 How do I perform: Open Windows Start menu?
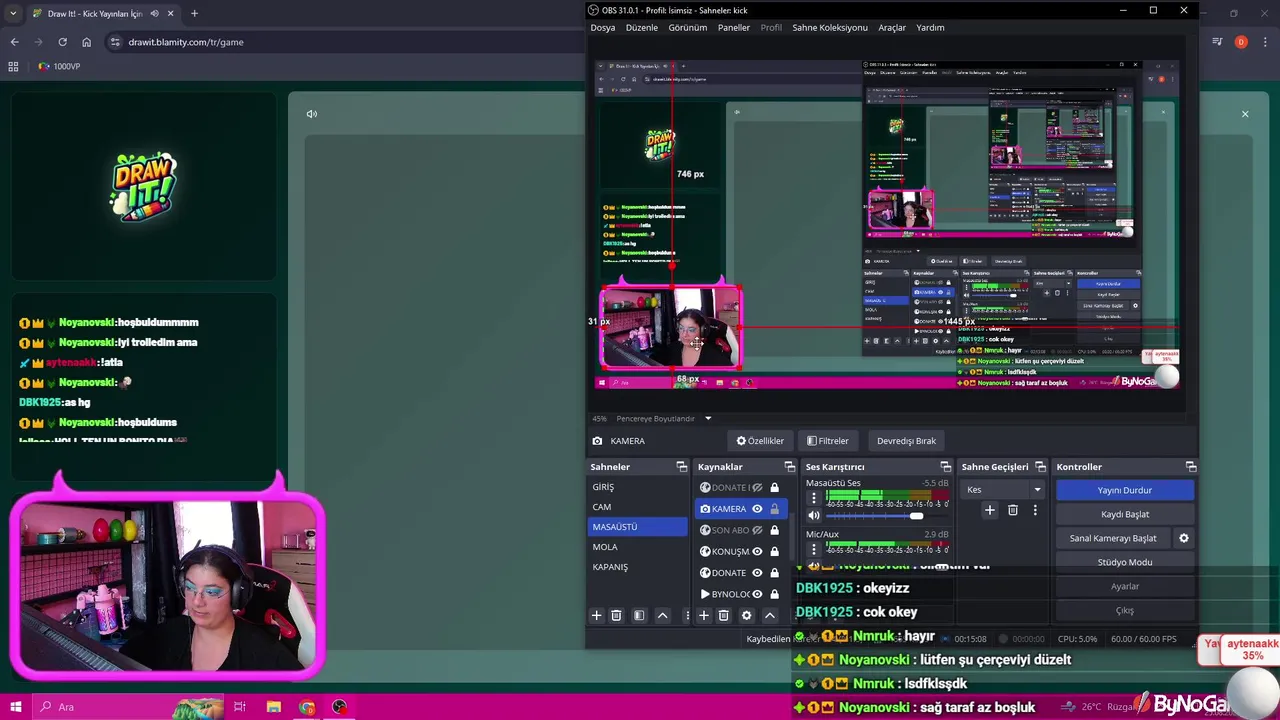tap(16, 707)
